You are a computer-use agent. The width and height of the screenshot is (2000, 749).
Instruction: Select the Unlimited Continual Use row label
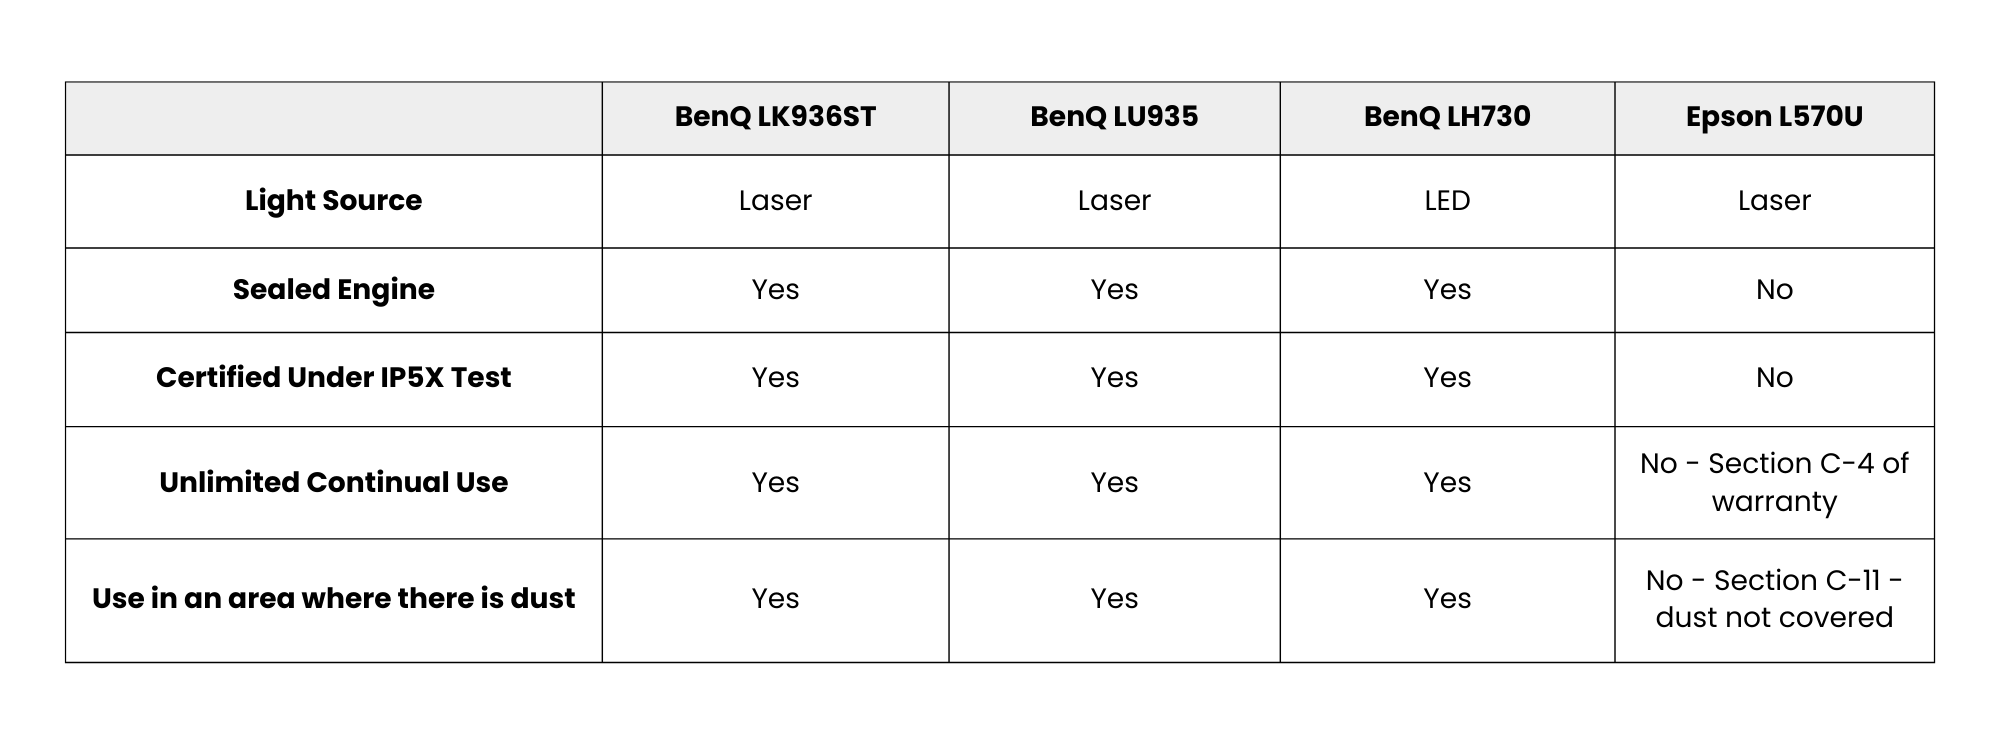coord(333,483)
